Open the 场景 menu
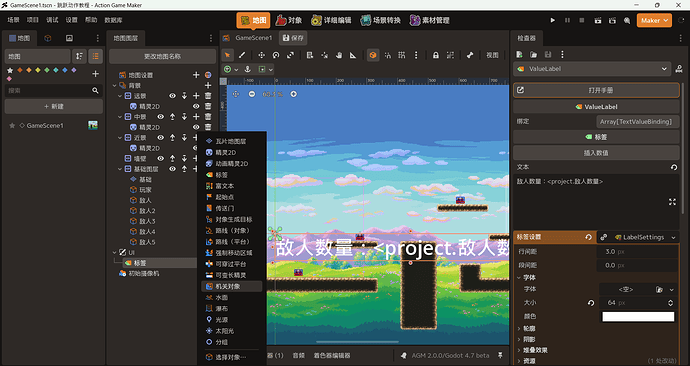 pyautogui.click(x=13, y=20)
